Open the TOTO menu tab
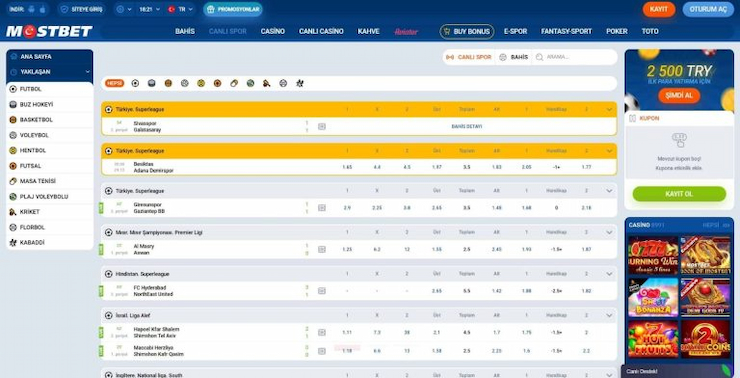This screenshot has height=378, width=740. pyautogui.click(x=650, y=31)
